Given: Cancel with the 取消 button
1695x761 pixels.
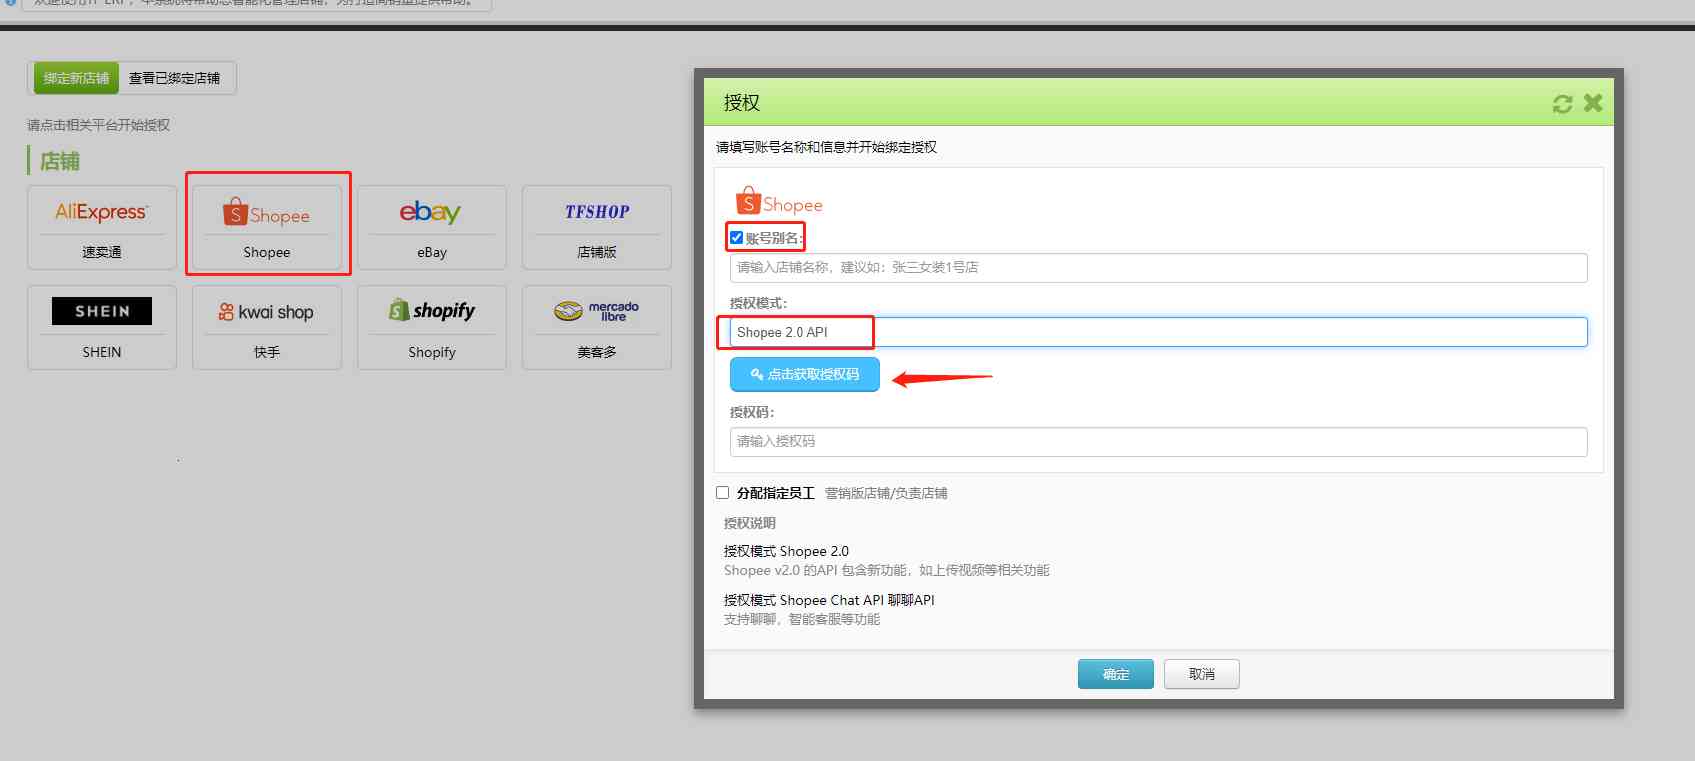Looking at the screenshot, I should [1202, 674].
